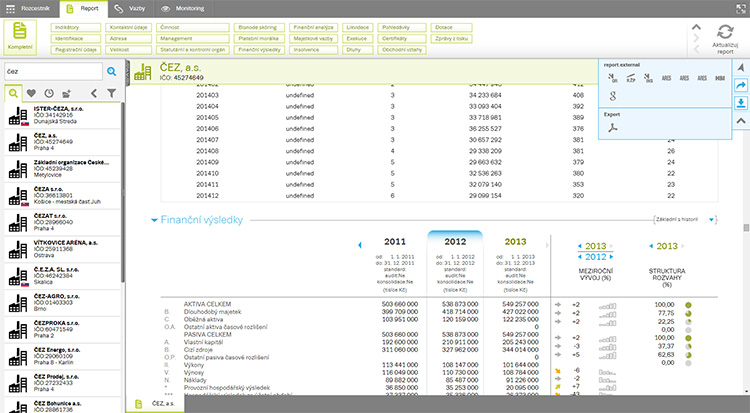Open the first ARES external link
The width and height of the screenshot is (750, 413).
[666, 78]
